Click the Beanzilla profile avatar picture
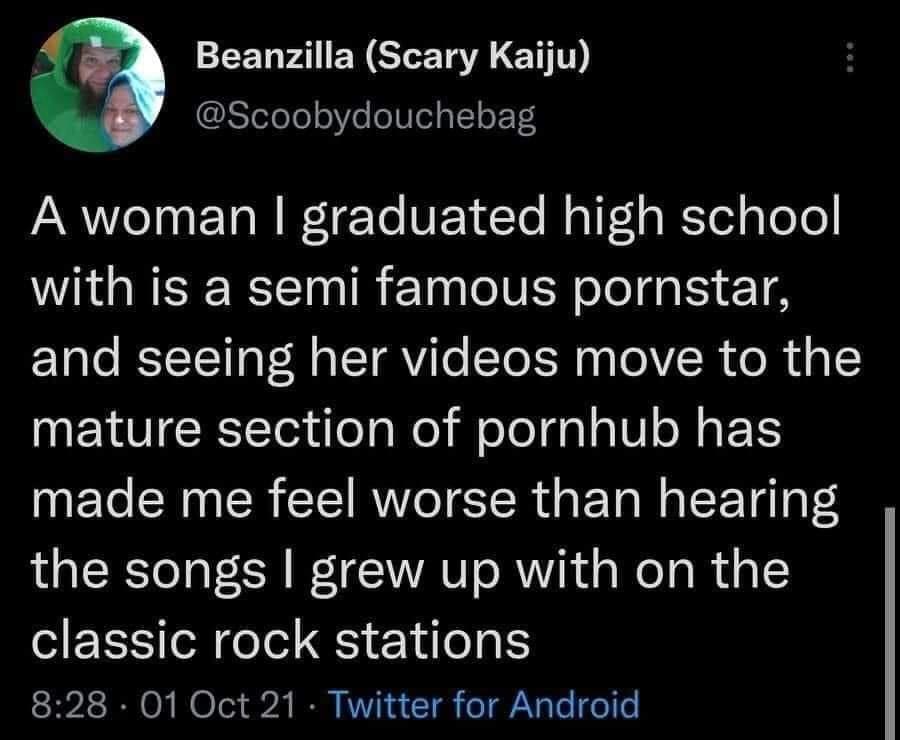This screenshot has height=740, width=900. (x=99, y=88)
